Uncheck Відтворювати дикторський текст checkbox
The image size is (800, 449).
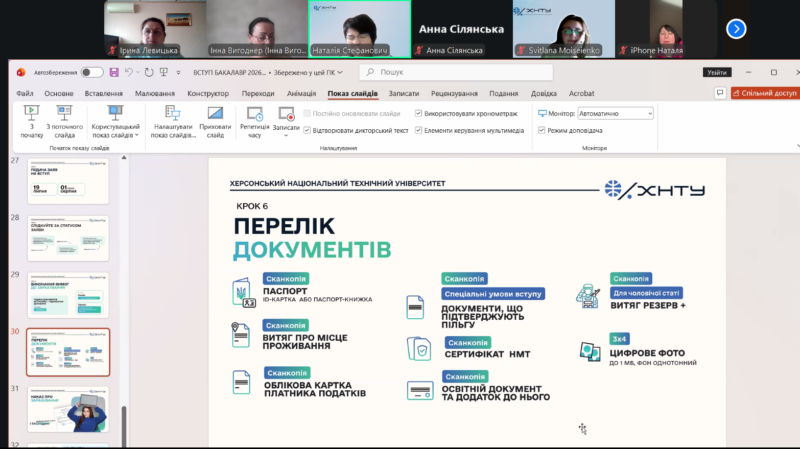(x=307, y=130)
